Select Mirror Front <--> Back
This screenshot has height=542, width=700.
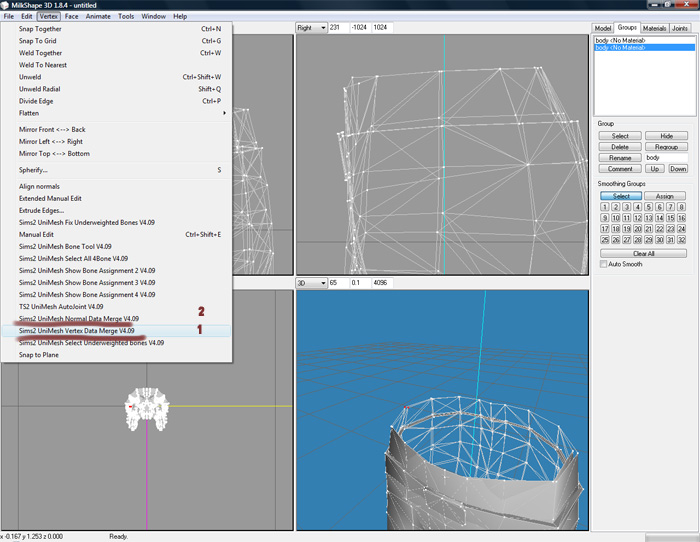coord(116,129)
